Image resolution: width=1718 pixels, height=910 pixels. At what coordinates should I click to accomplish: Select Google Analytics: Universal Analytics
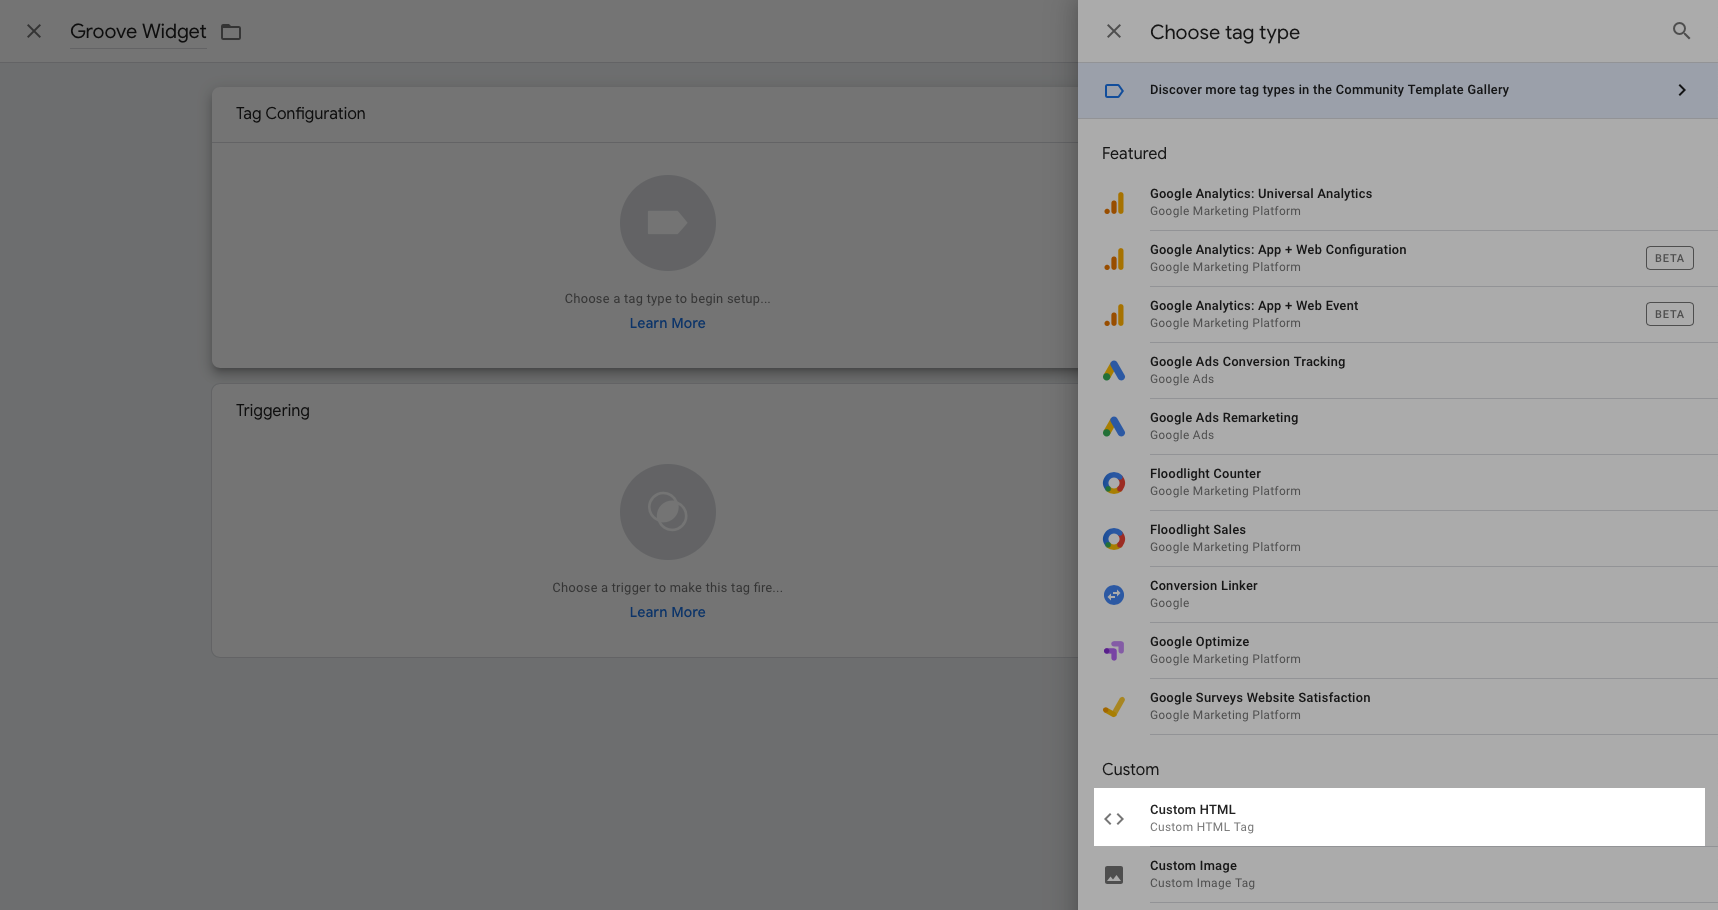coord(1398,203)
